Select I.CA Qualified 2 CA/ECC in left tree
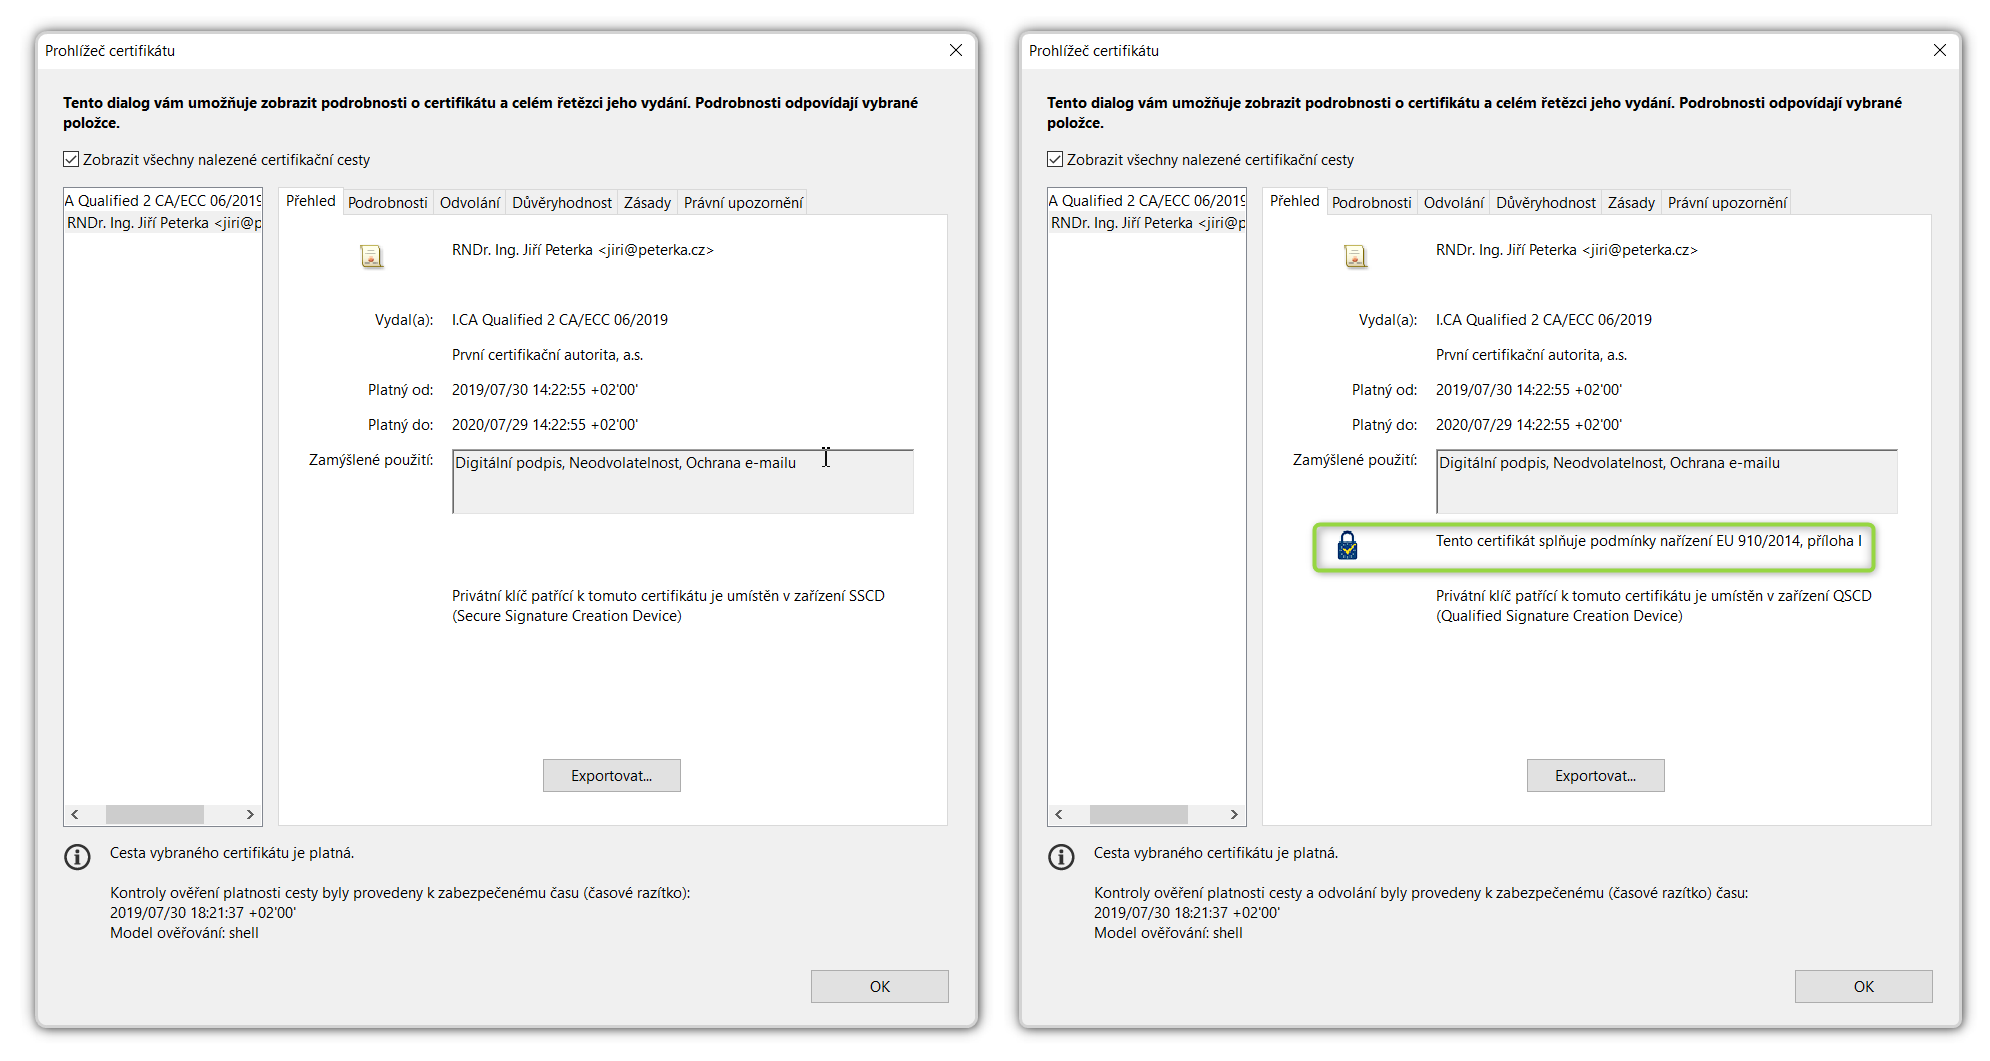 pyautogui.click(x=161, y=201)
